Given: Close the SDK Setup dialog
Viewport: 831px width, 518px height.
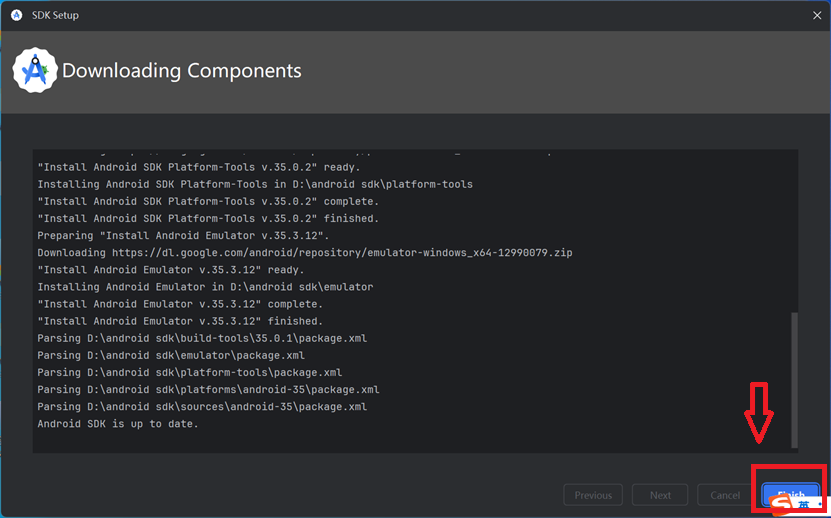Looking at the screenshot, I should point(817,15).
